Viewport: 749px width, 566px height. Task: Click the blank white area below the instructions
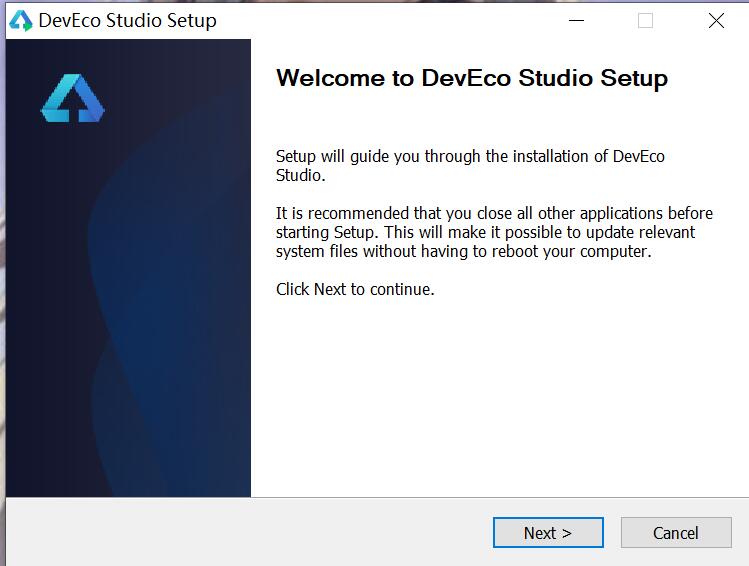(x=500, y=400)
